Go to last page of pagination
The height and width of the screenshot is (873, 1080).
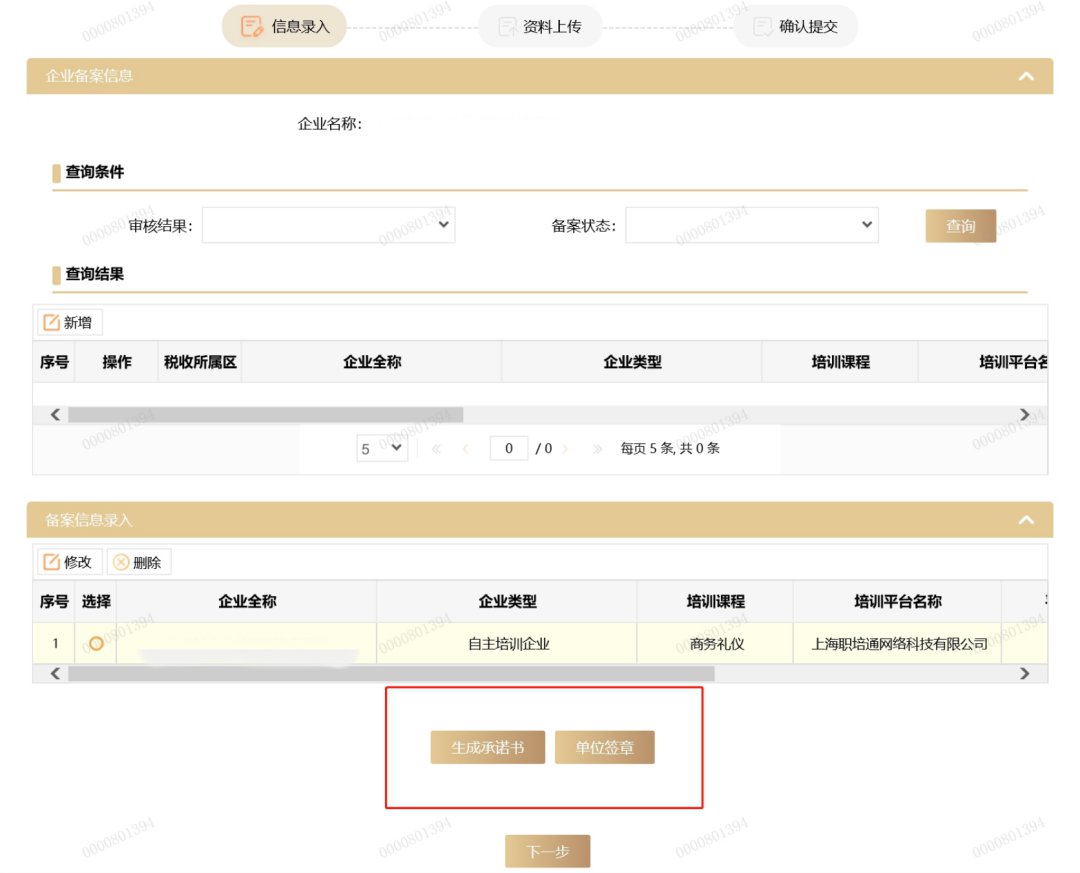[597, 449]
